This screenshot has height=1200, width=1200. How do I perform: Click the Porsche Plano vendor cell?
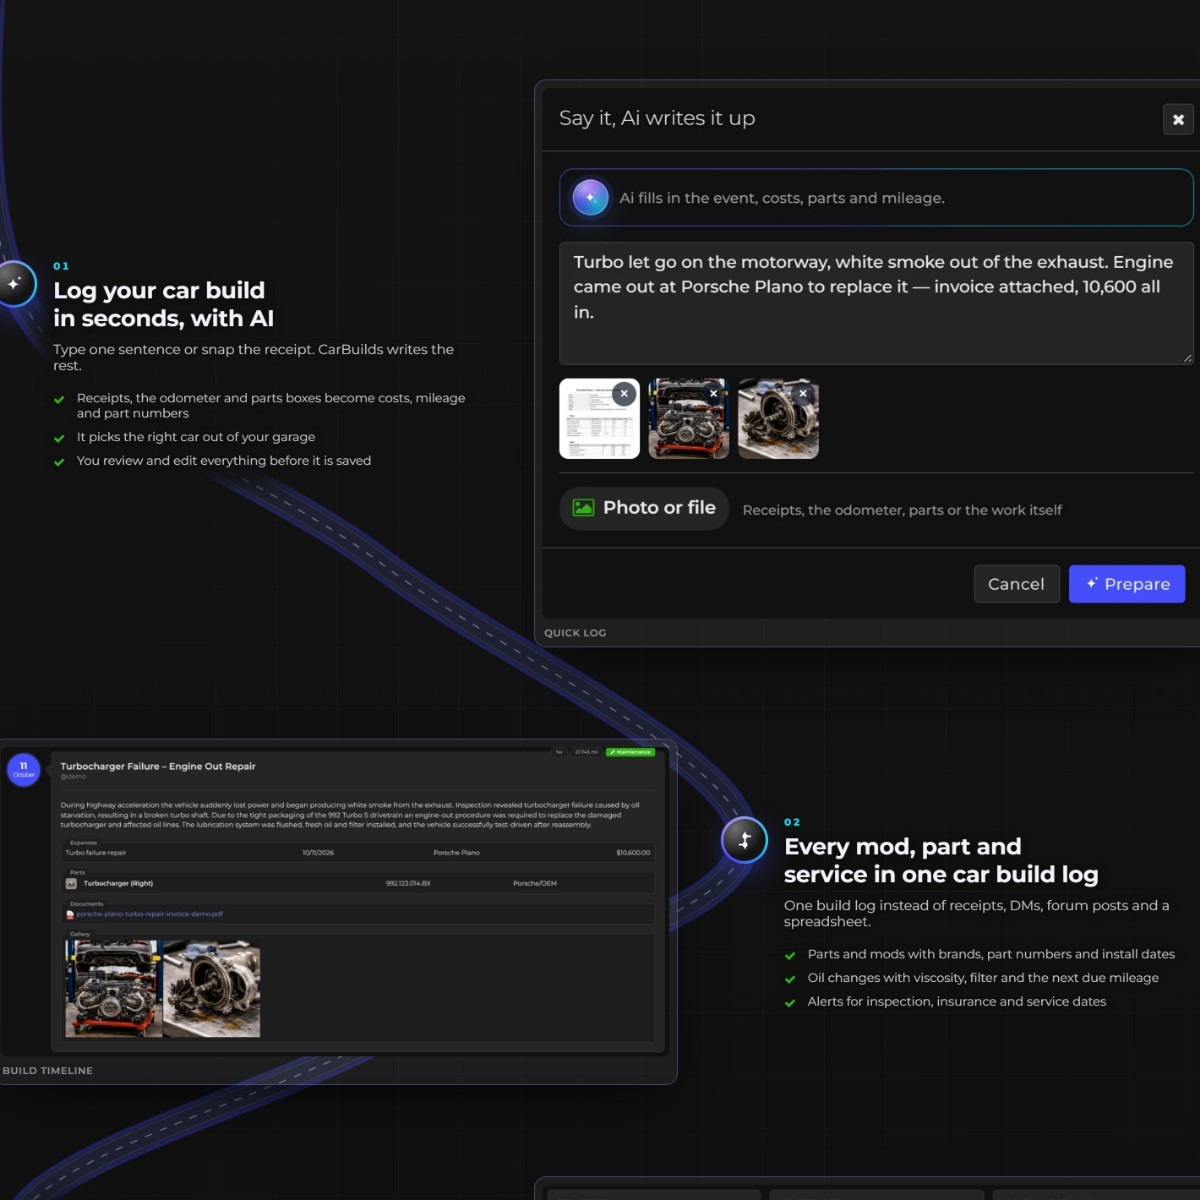pos(456,853)
